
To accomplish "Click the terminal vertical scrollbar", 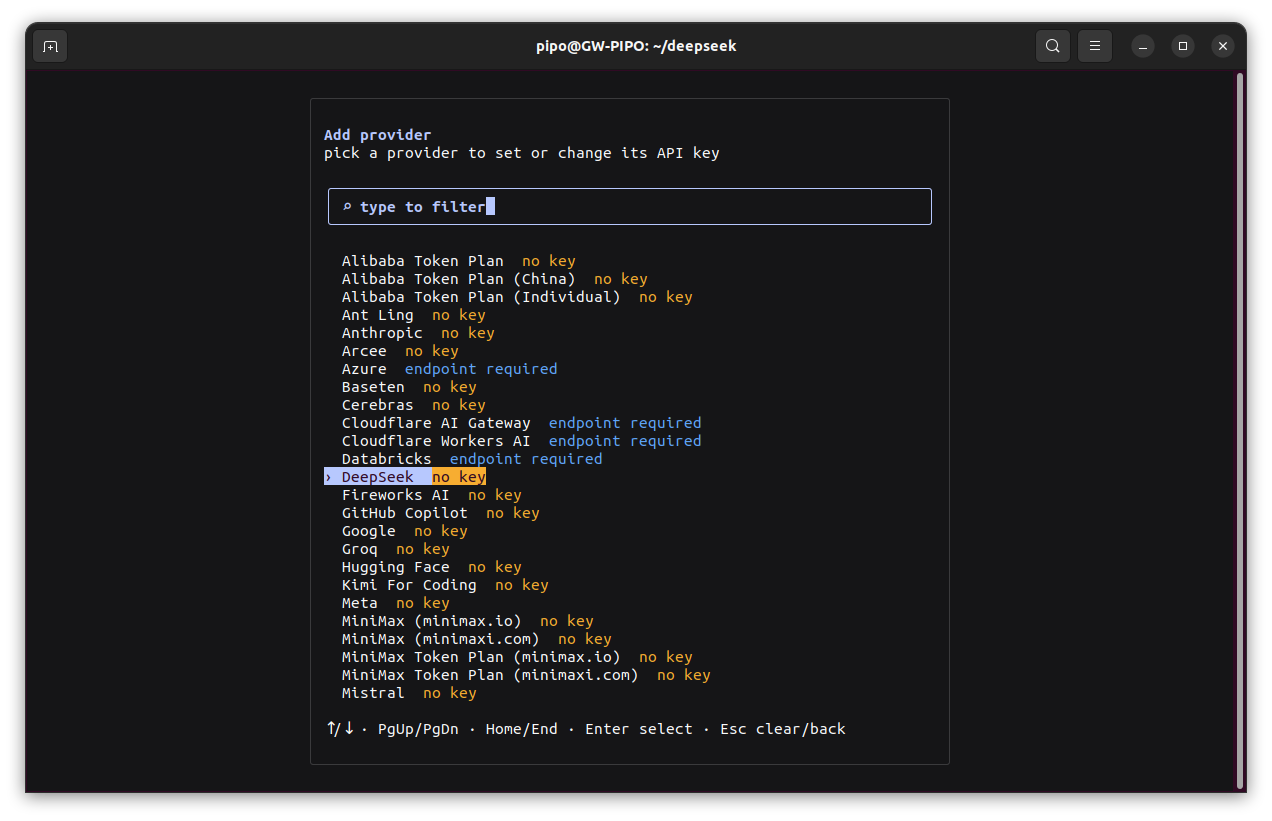I will click(1240, 430).
